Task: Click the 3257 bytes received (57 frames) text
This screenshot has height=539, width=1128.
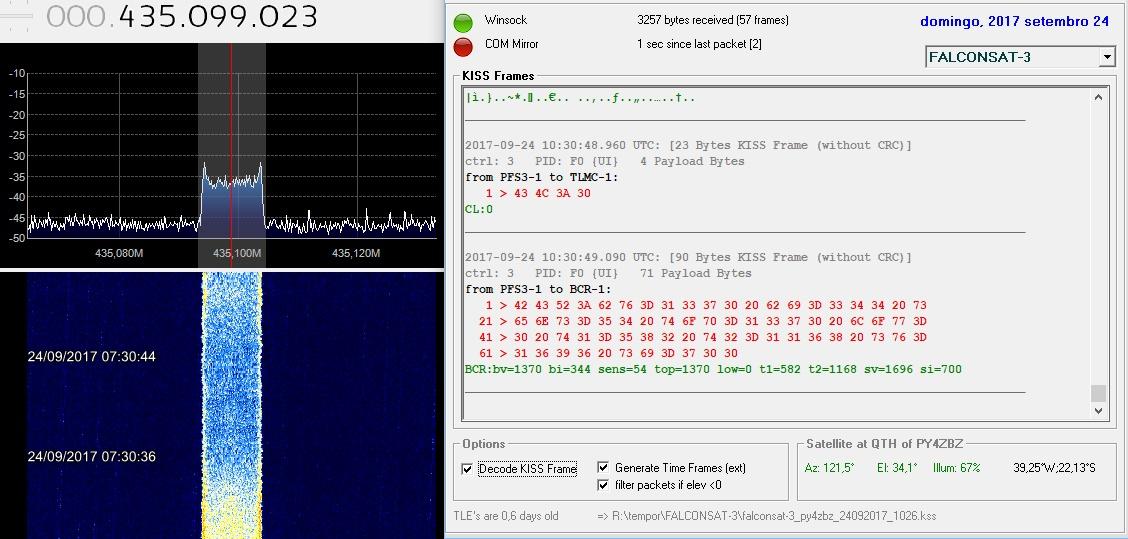Action: tap(713, 20)
